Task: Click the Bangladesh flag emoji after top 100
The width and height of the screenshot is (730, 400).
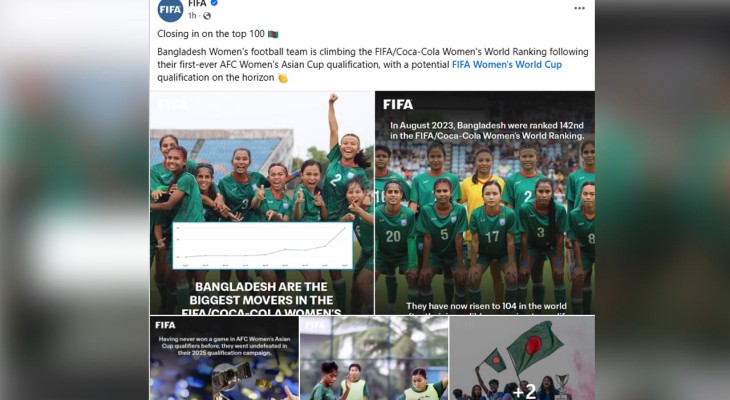Action: pyautogui.click(x=273, y=34)
